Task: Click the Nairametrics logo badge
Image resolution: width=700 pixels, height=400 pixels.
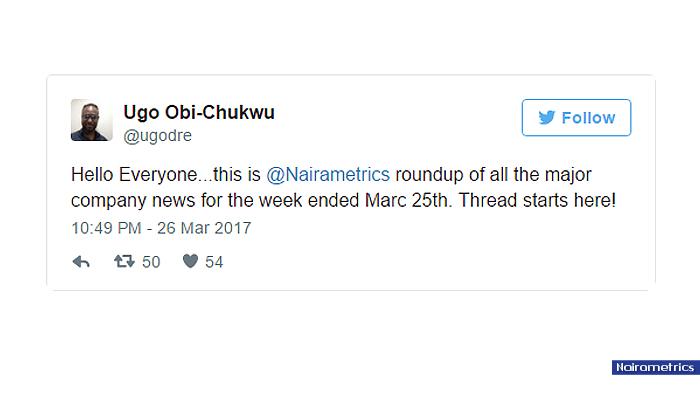Action: [x=654, y=367]
